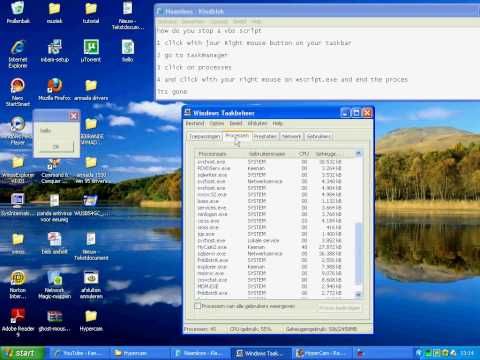Switch to Naamloos - Kladblok taskbar button

[201, 353]
